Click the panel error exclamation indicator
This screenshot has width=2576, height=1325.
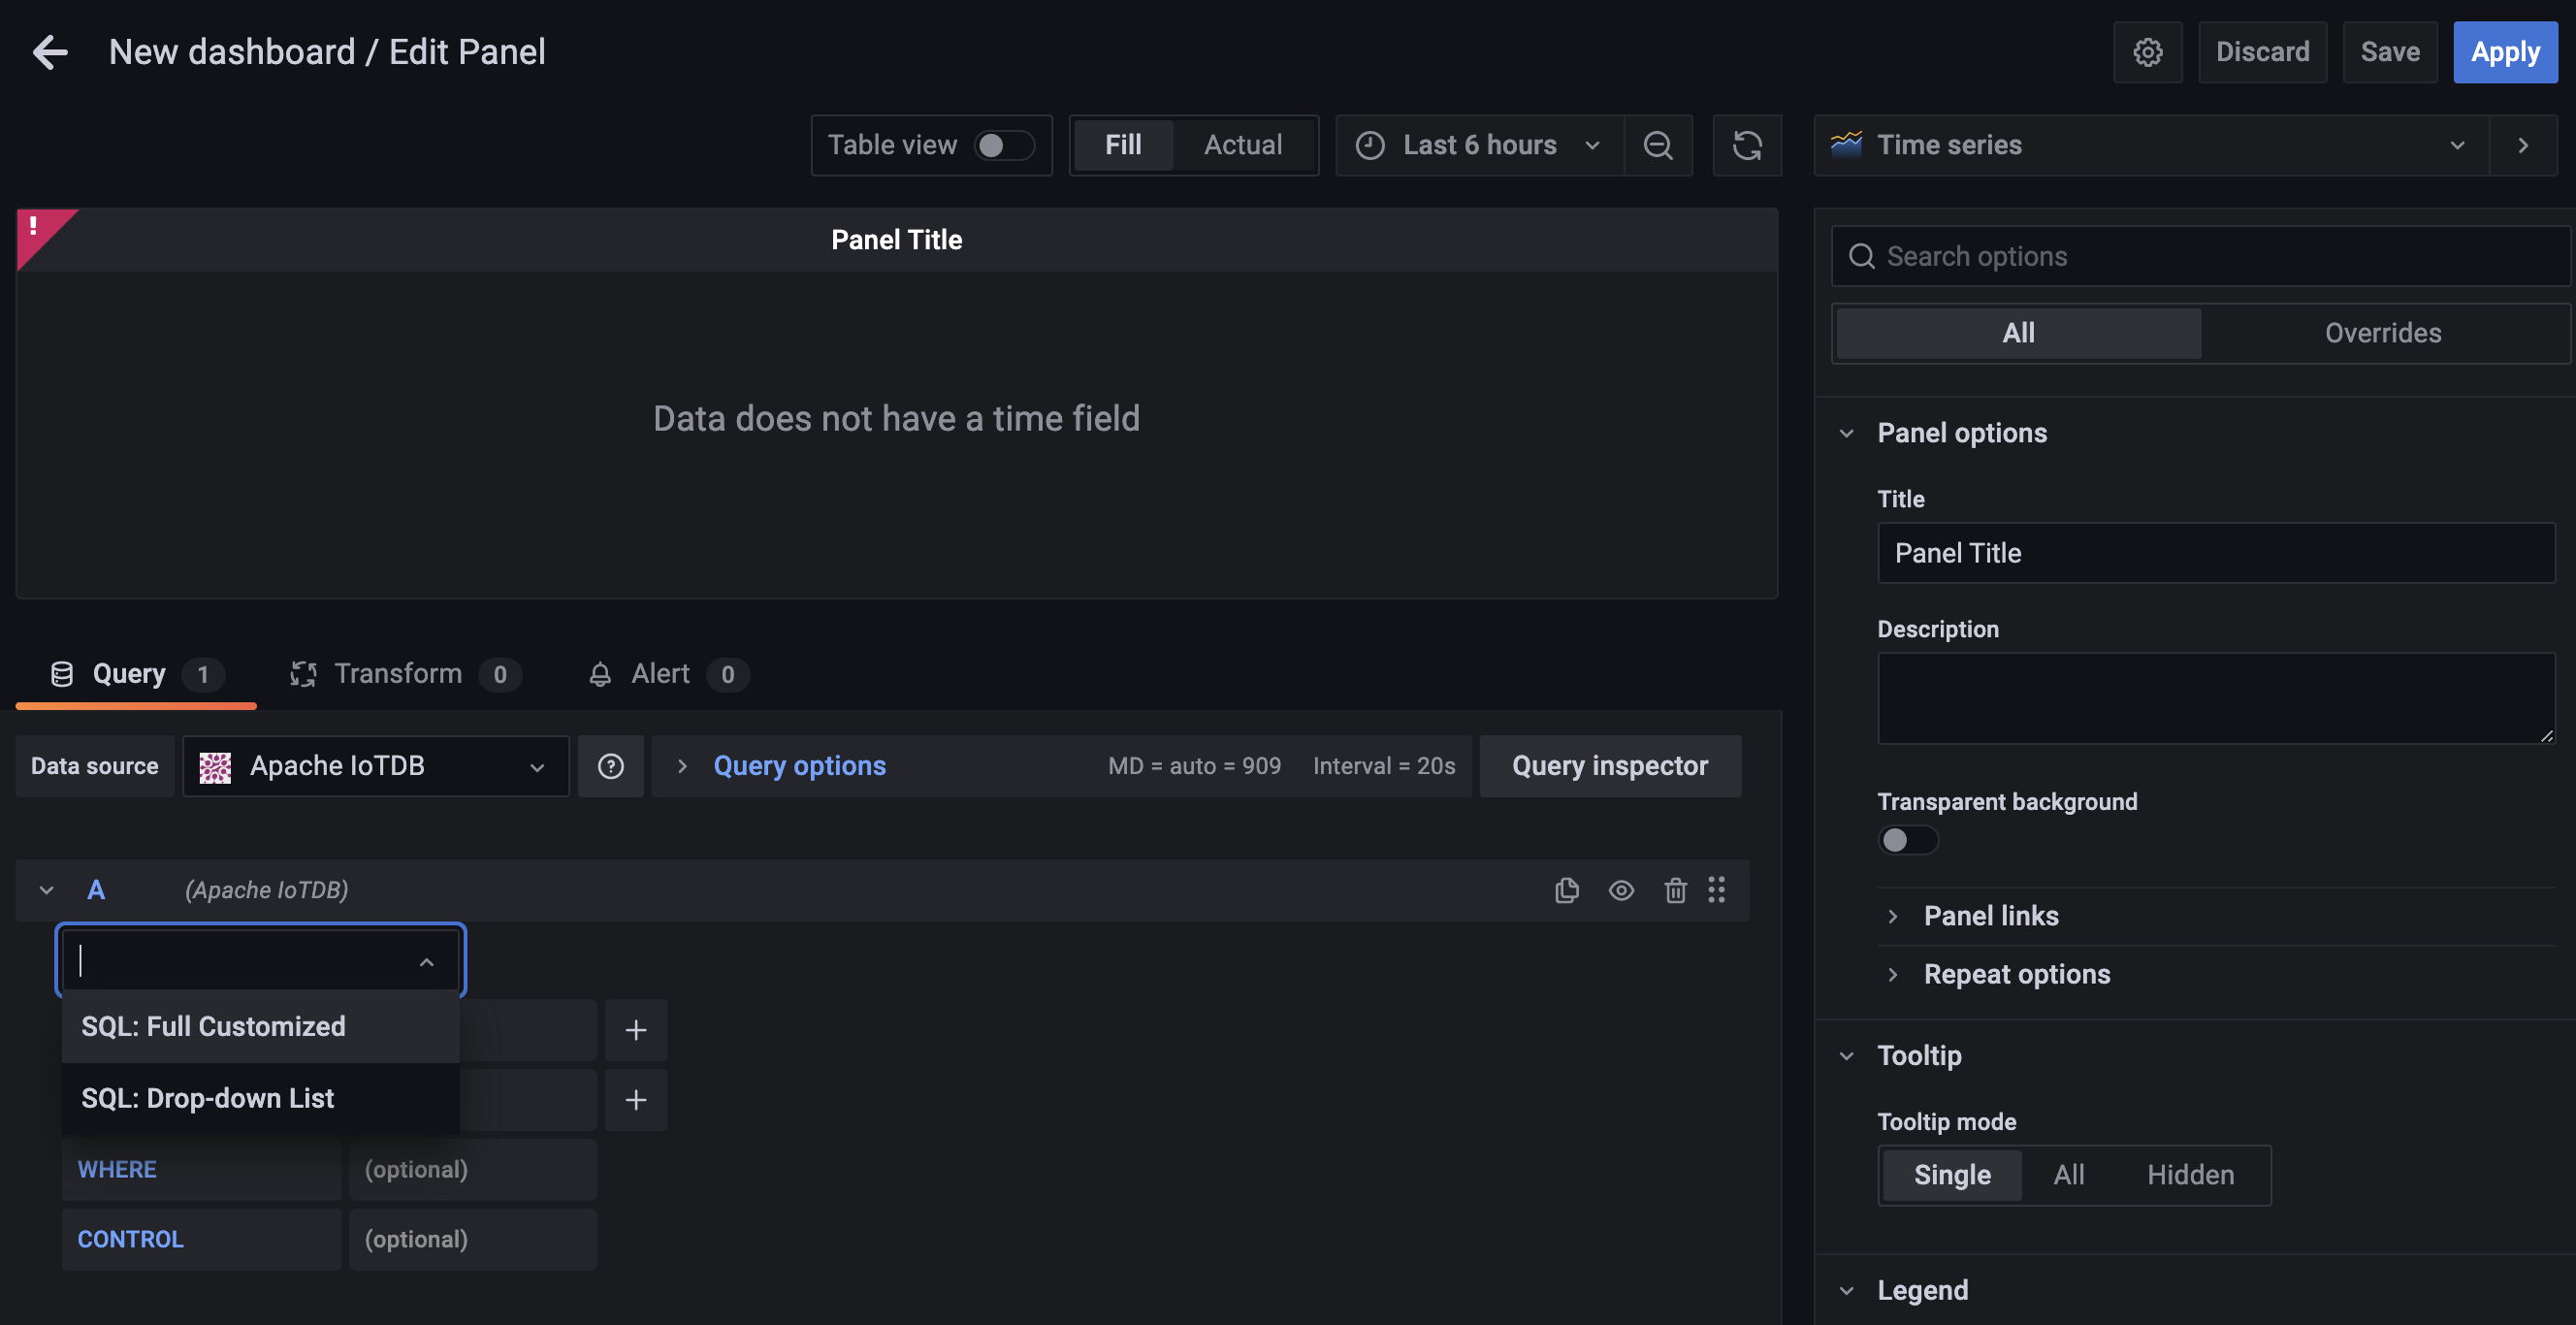pos(35,227)
